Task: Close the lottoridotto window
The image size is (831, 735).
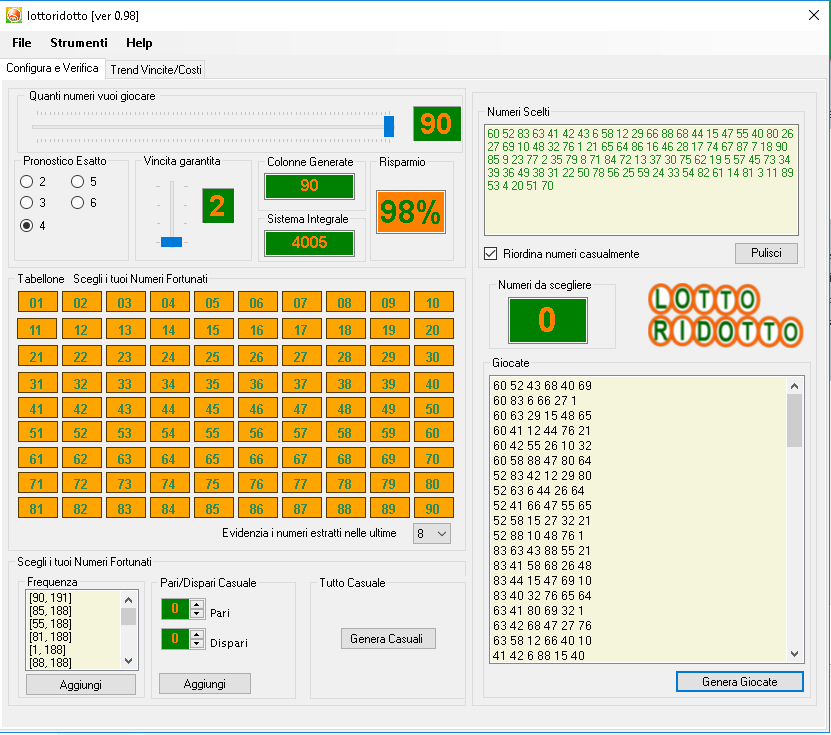Action: (814, 15)
